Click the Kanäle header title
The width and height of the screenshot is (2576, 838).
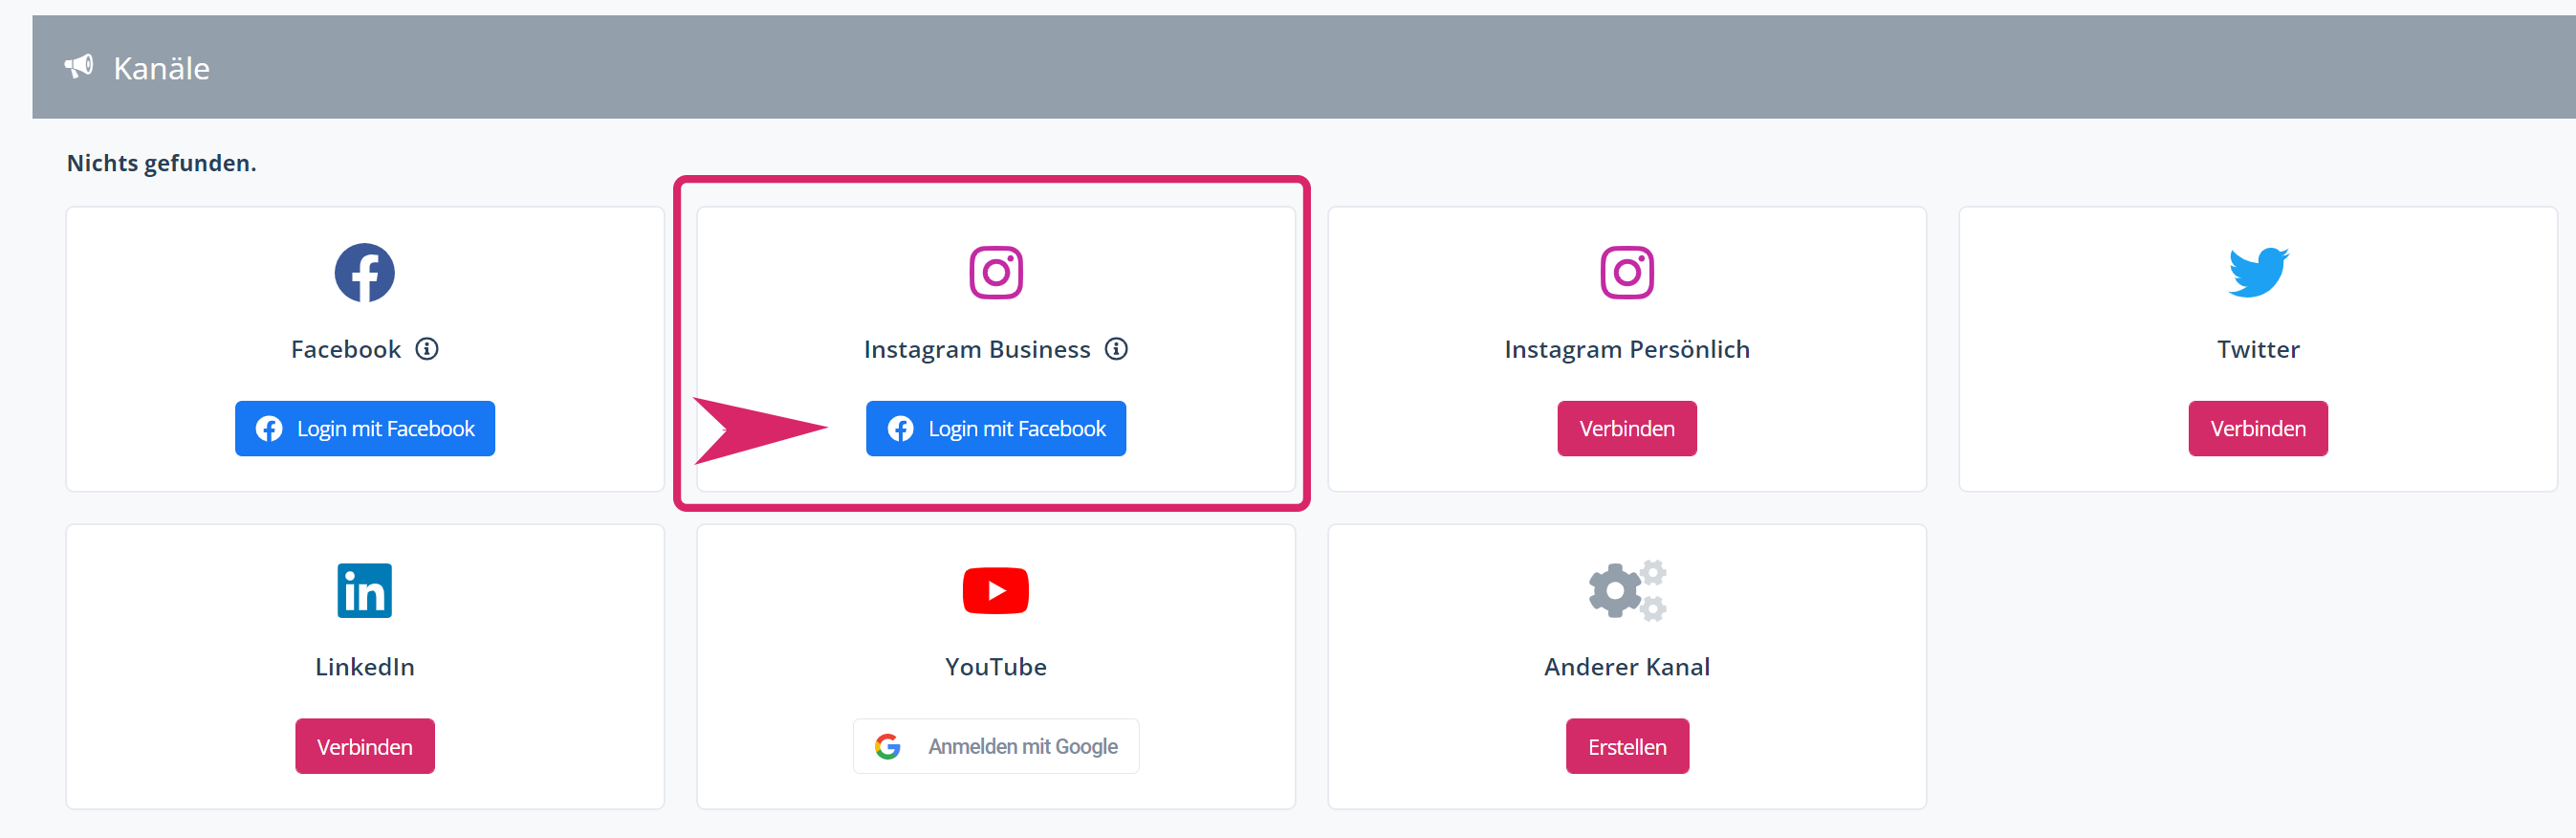tap(161, 68)
